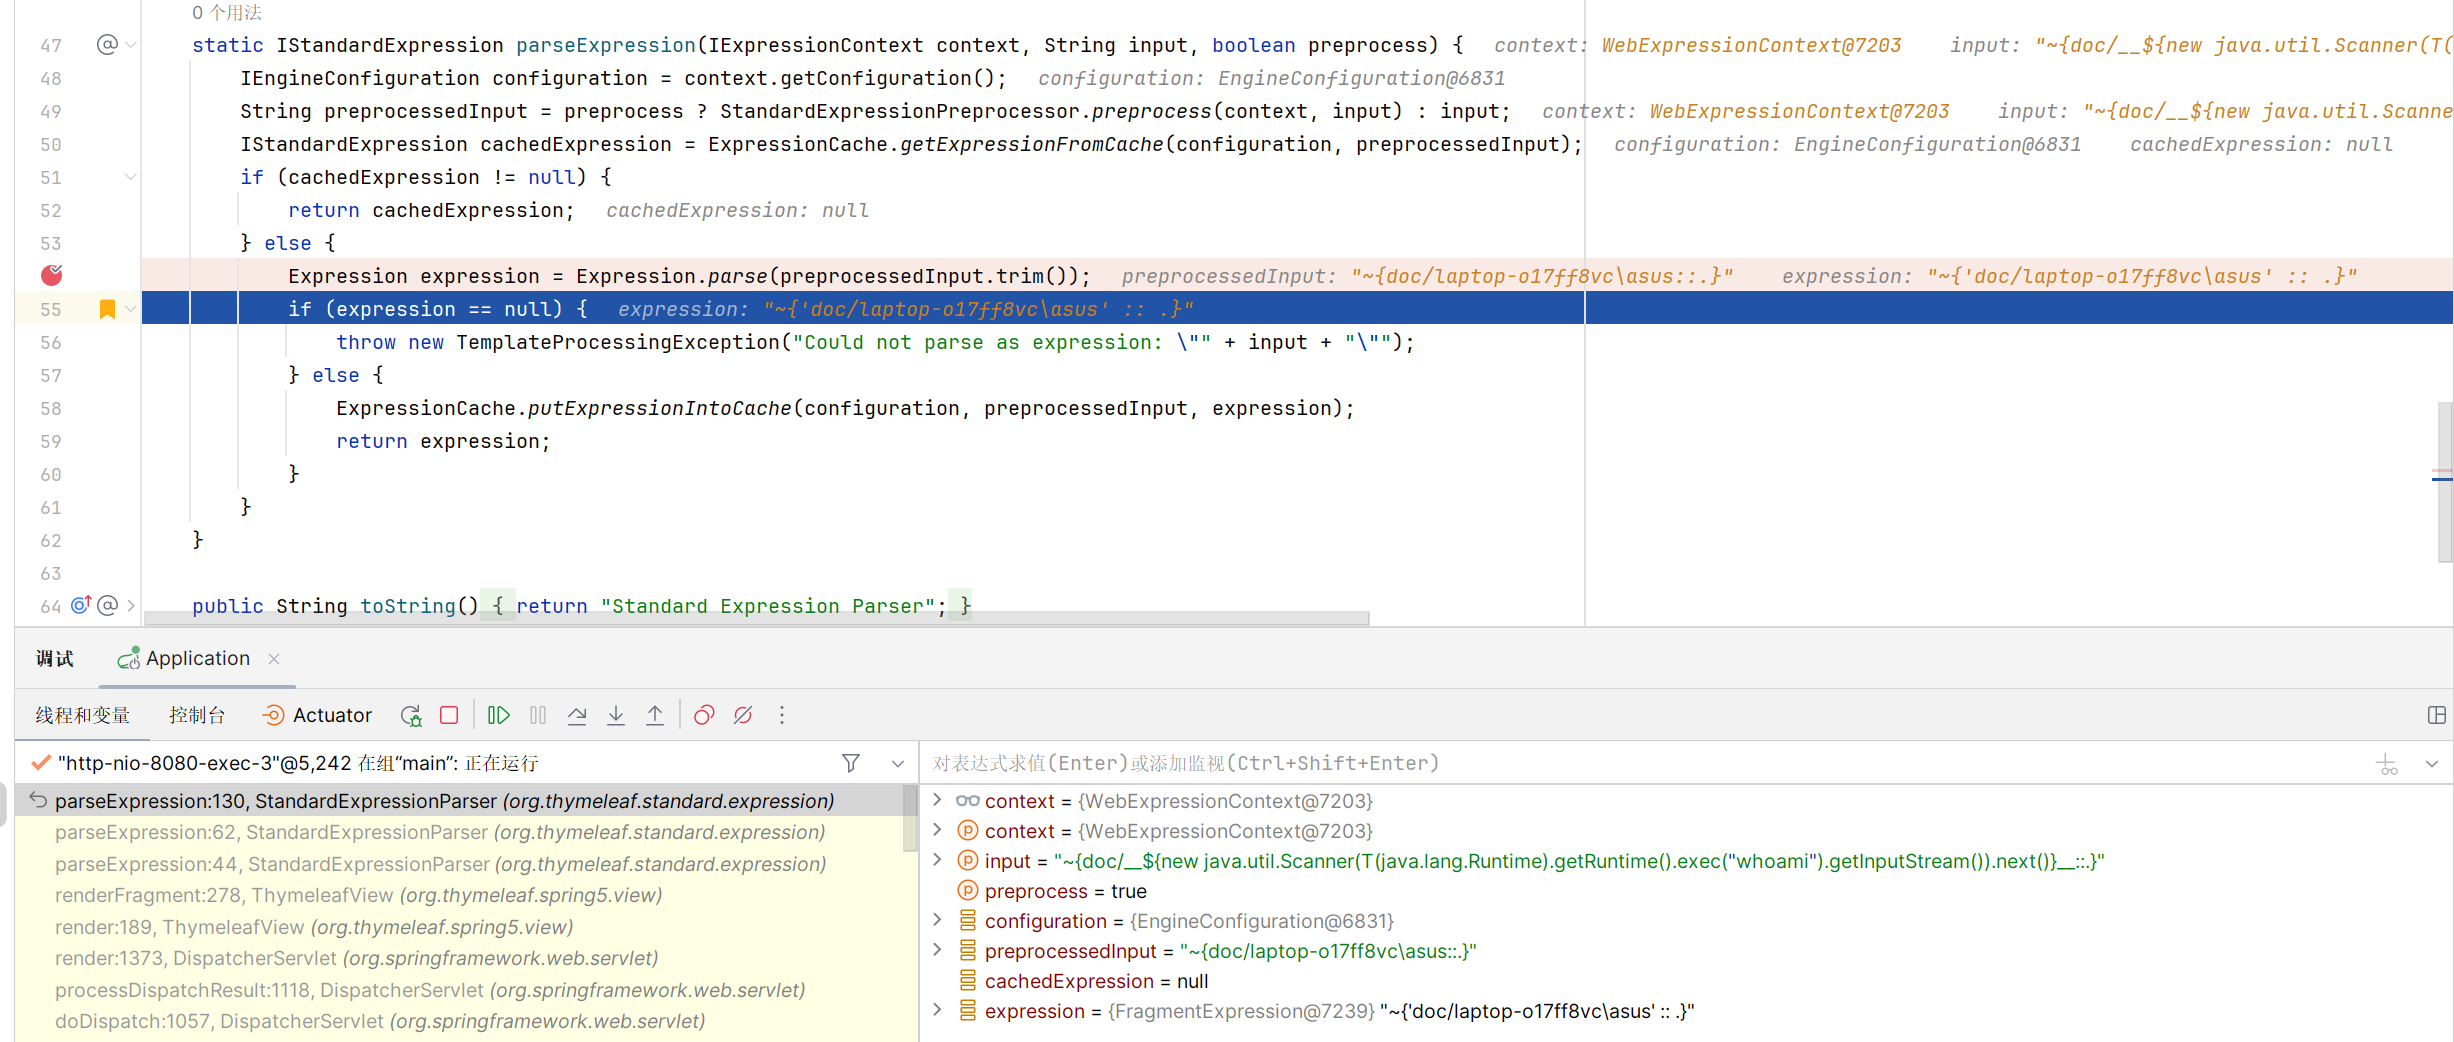Stop the running debug session
The height and width of the screenshot is (1042, 2454).
(449, 715)
